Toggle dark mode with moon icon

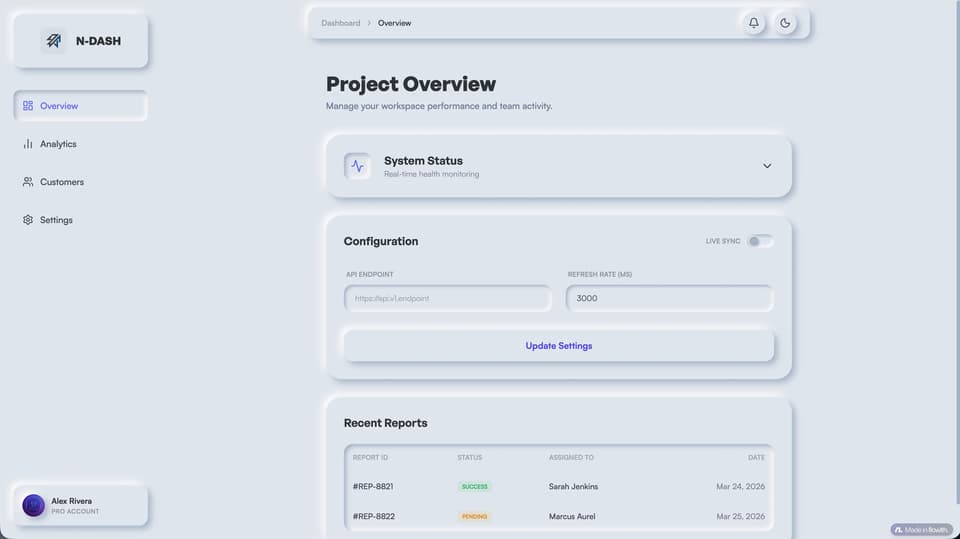(785, 23)
